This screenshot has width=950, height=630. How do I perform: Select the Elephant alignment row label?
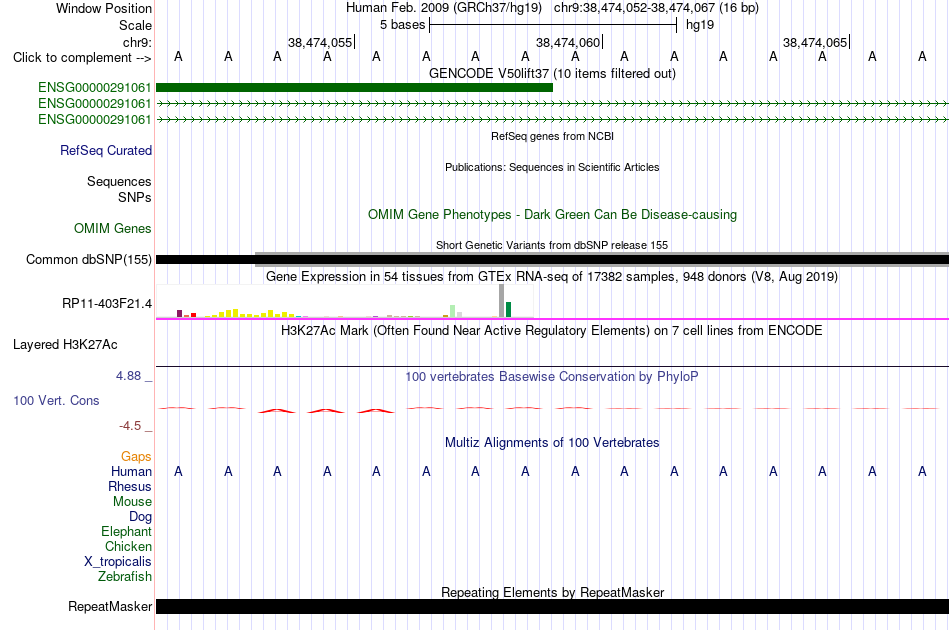(x=127, y=531)
